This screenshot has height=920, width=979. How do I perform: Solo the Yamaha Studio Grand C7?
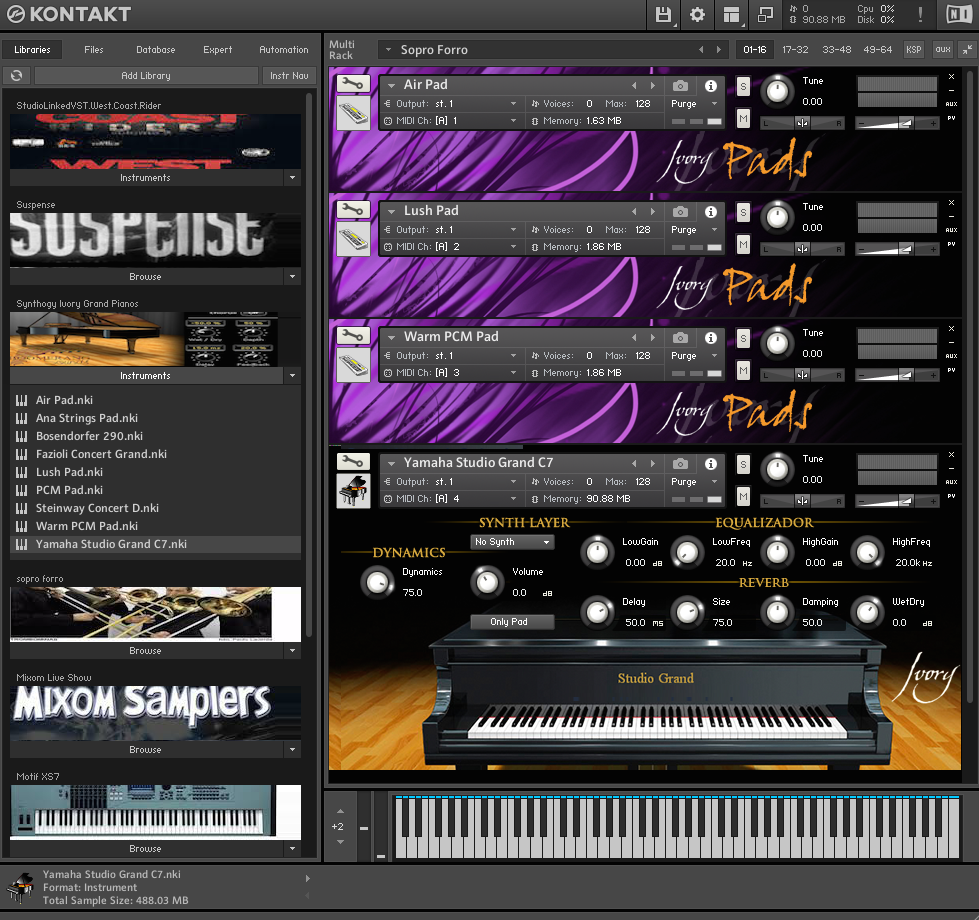[743, 464]
